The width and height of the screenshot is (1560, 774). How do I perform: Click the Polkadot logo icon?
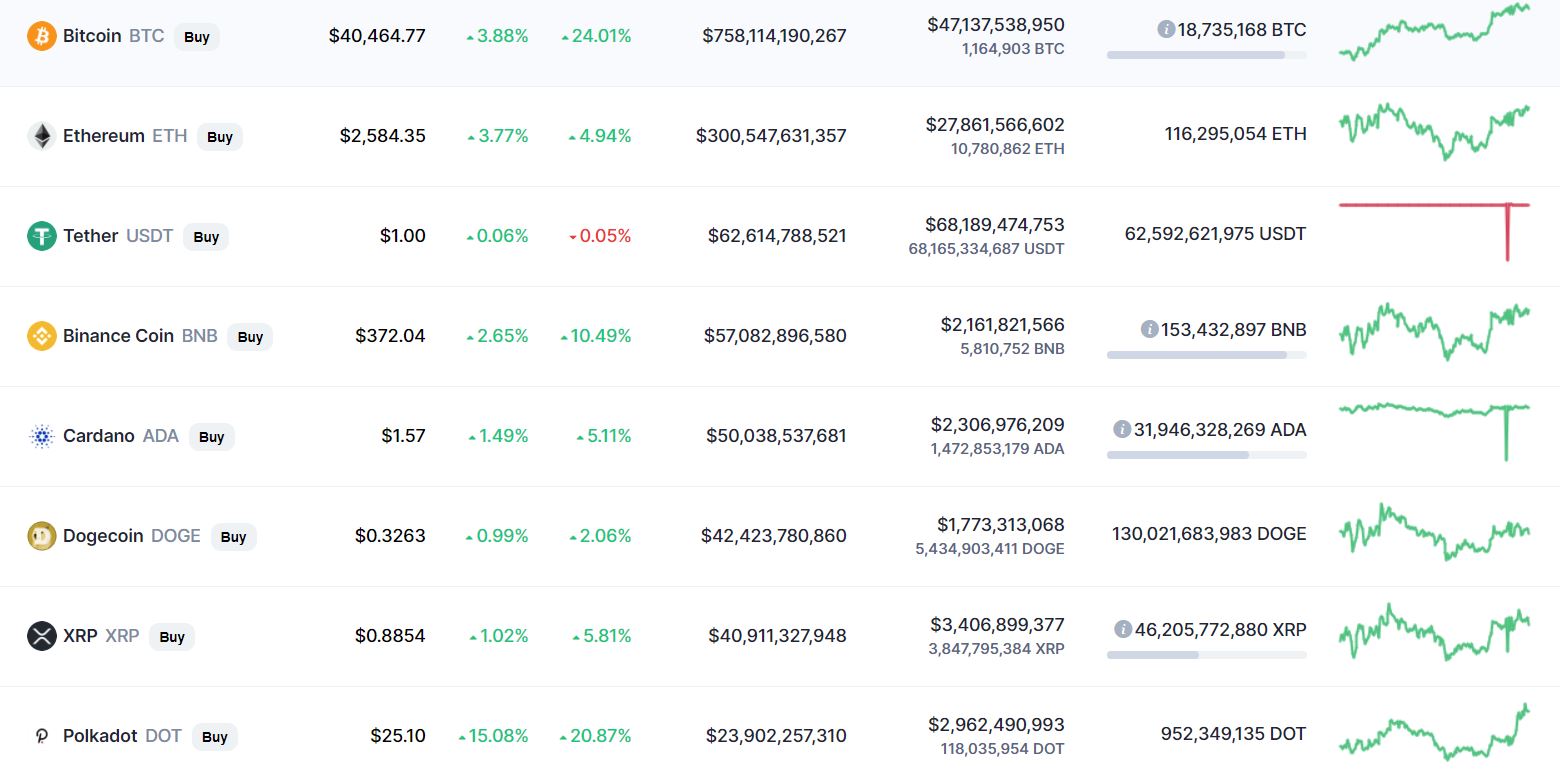coord(42,736)
